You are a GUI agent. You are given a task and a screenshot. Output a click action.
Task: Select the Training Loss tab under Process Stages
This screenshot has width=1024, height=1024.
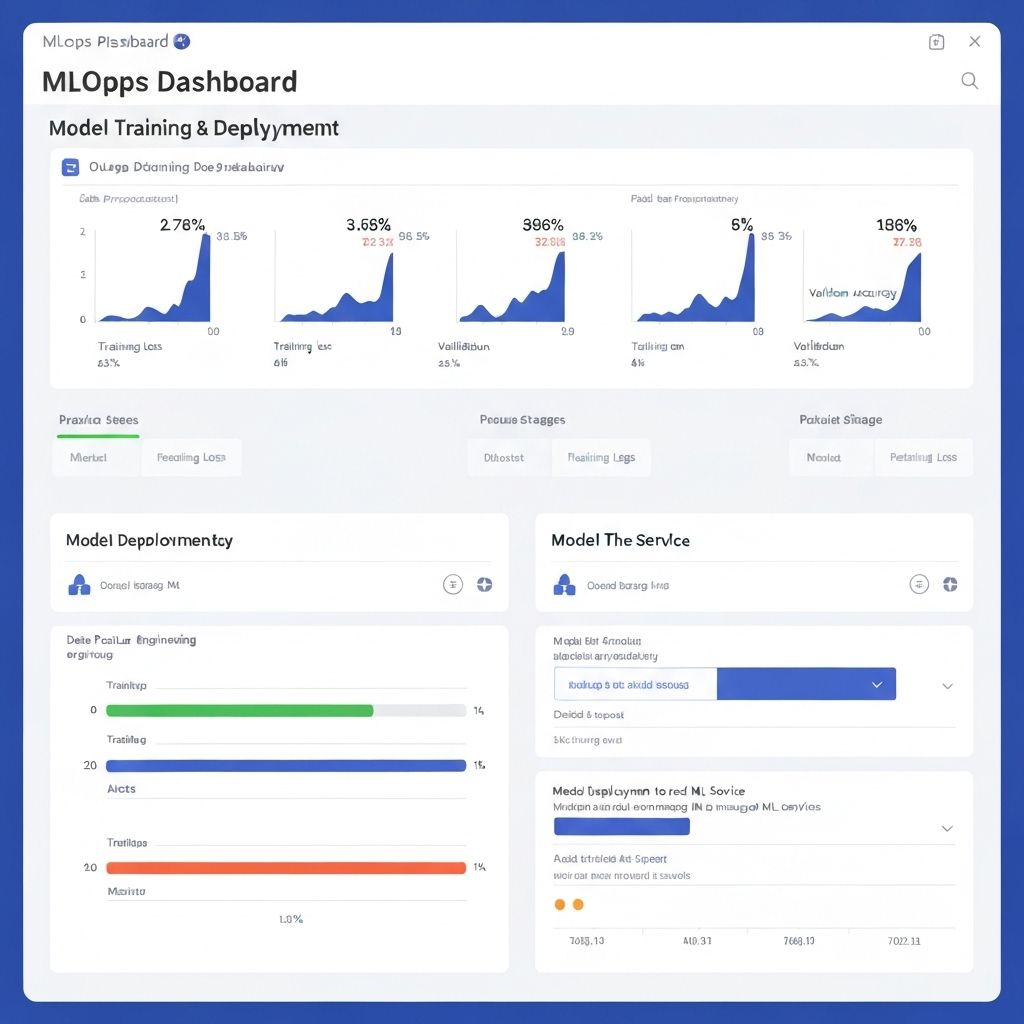click(600, 457)
